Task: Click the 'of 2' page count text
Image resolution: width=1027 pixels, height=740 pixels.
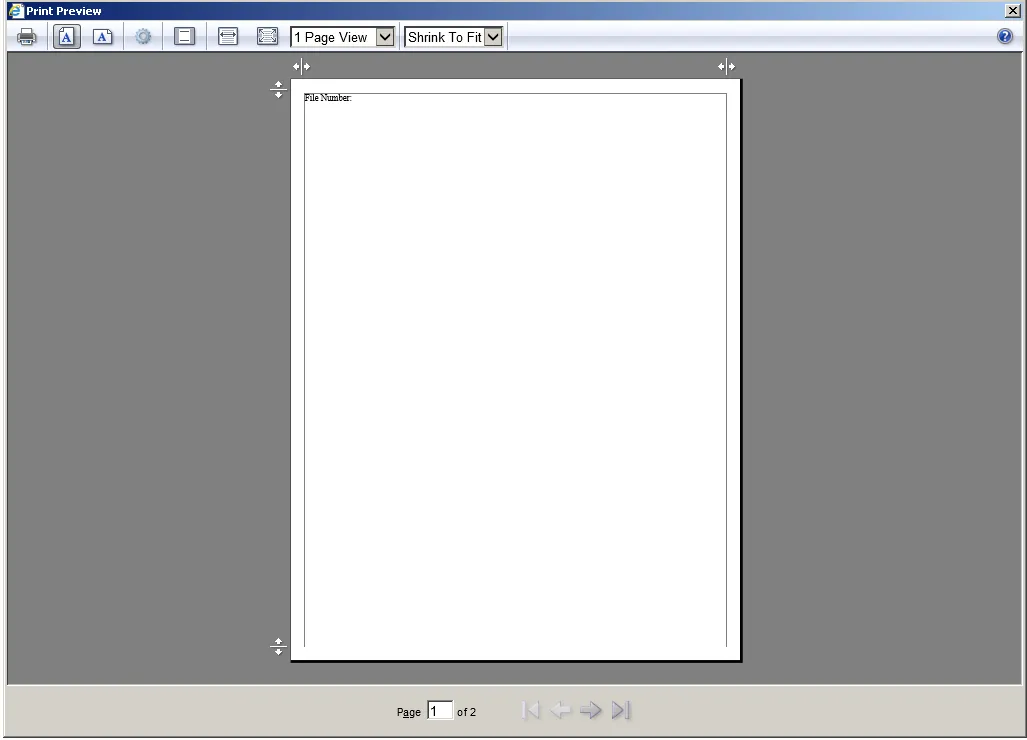Action: (x=466, y=712)
